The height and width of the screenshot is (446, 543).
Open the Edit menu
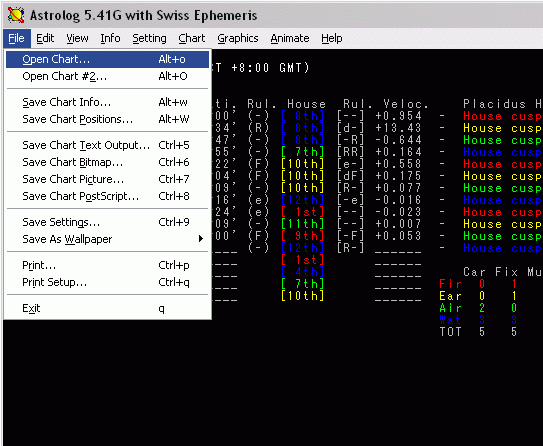click(x=45, y=38)
